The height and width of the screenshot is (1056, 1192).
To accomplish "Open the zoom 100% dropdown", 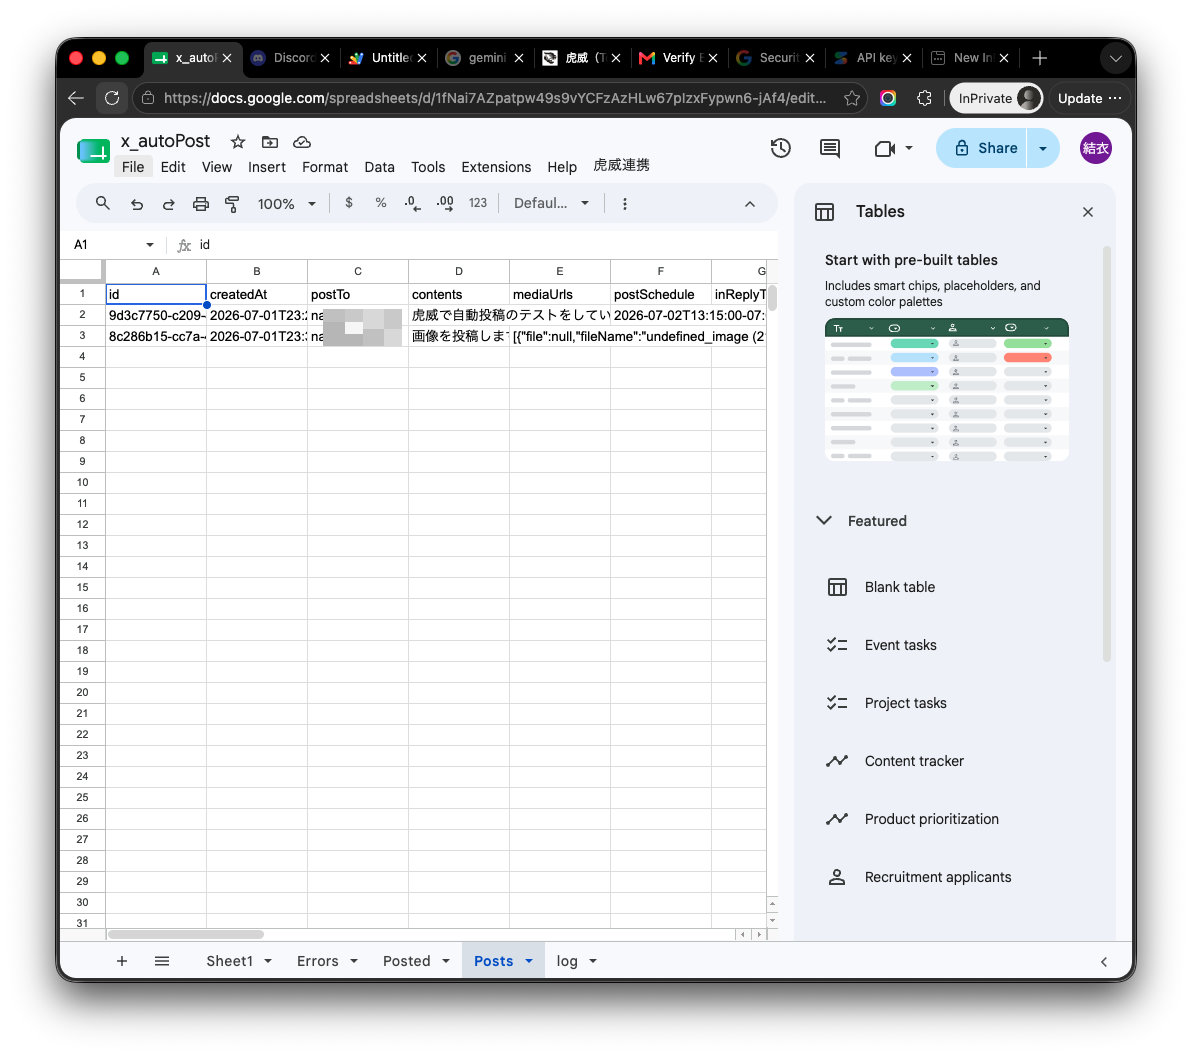I will point(286,204).
